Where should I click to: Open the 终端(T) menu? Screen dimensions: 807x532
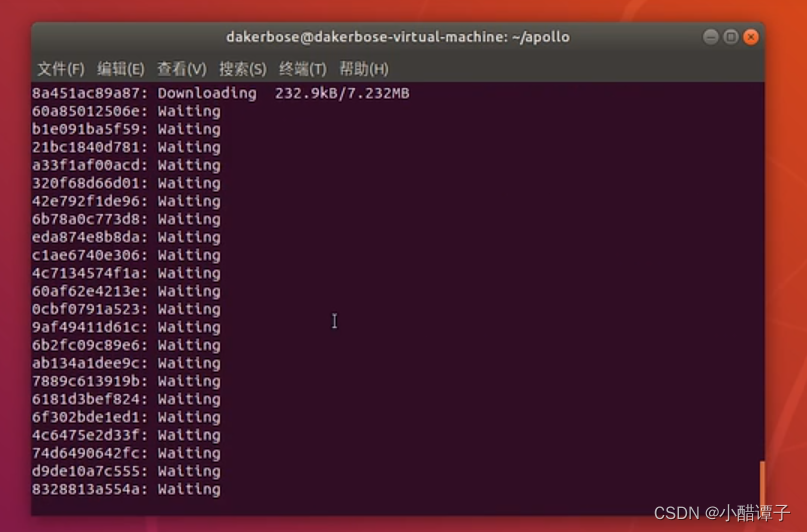[303, 68]
